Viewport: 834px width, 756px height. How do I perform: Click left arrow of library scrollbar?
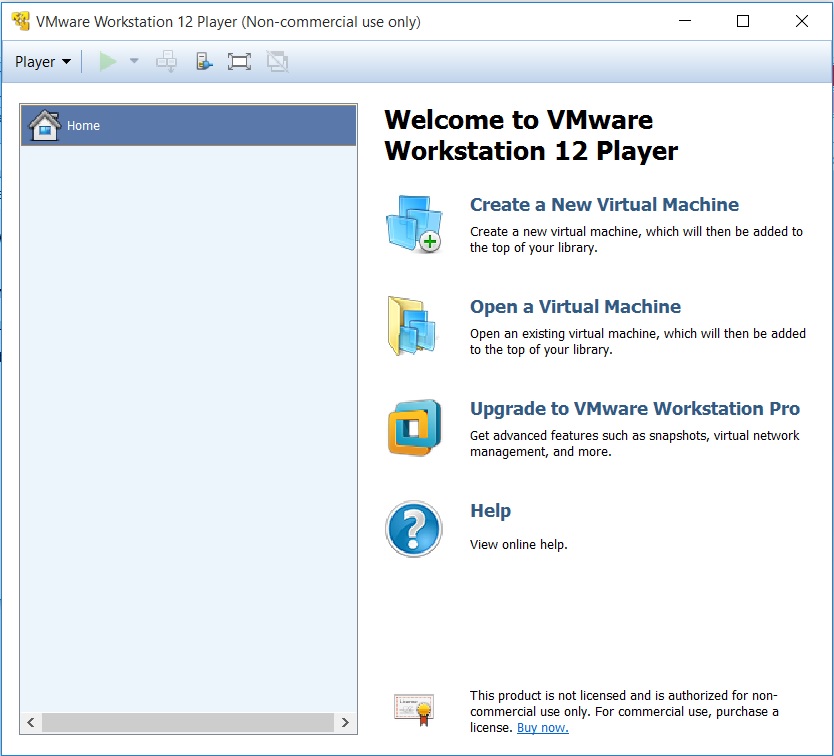coord(31,722)
